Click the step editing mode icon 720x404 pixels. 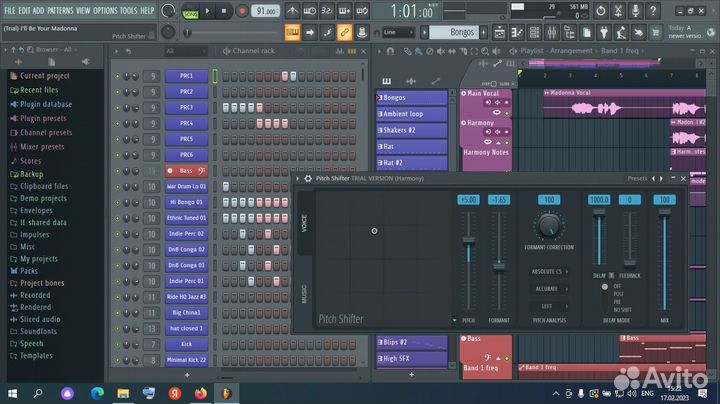(x=327, y=32)
